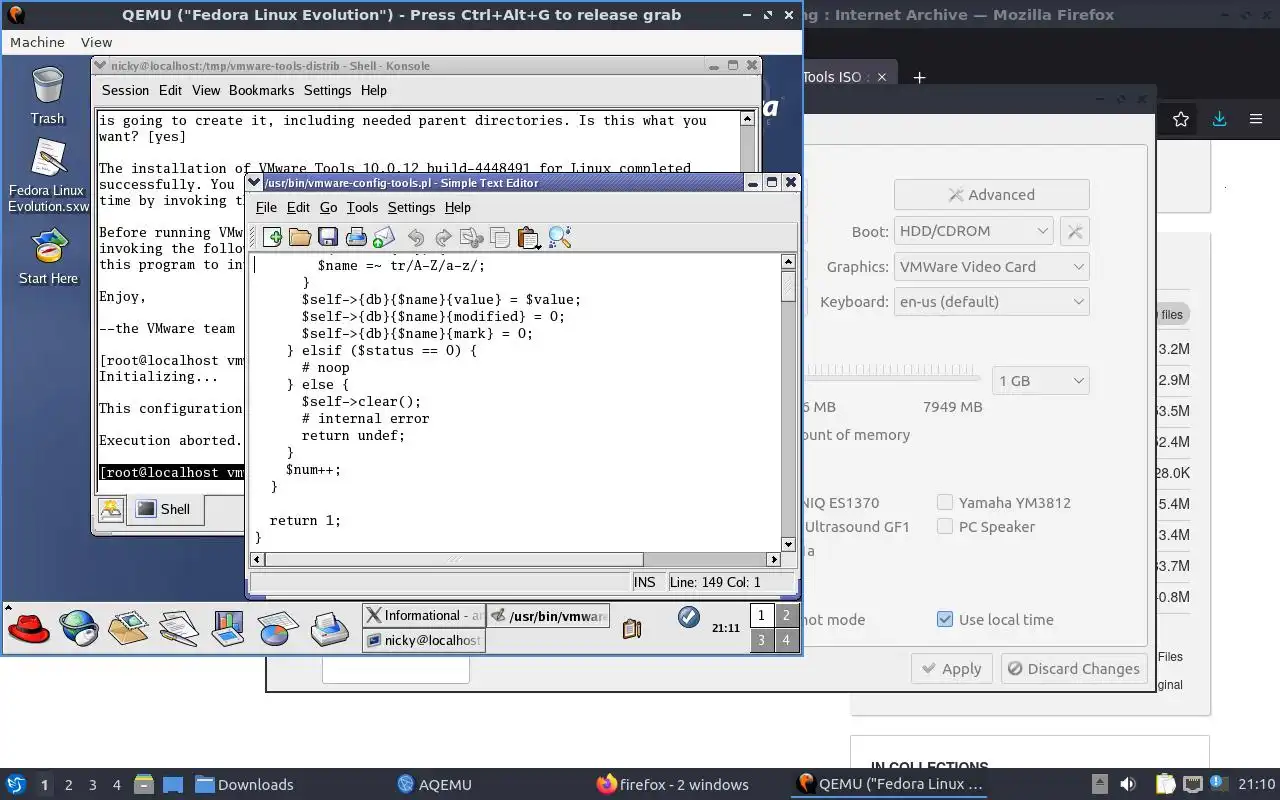
Task: Open a new Firefox tab with plus button
Action: 919,77
